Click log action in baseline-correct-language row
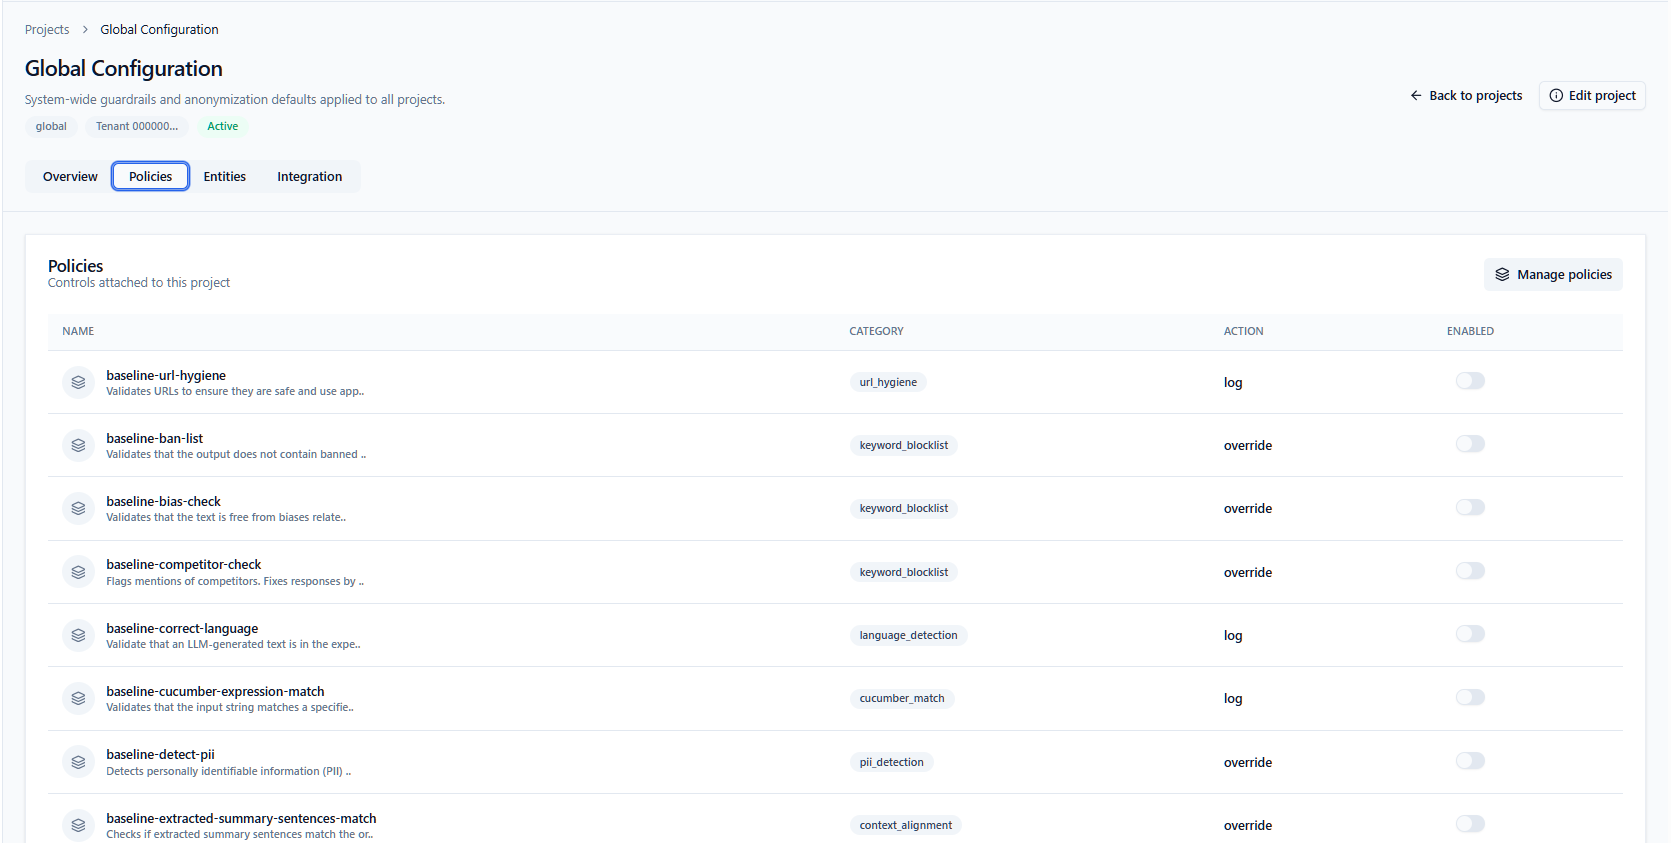Image resolution: width=1671 pixels, height=843 pixels. pyautogui.click(x=1233, y=636)
